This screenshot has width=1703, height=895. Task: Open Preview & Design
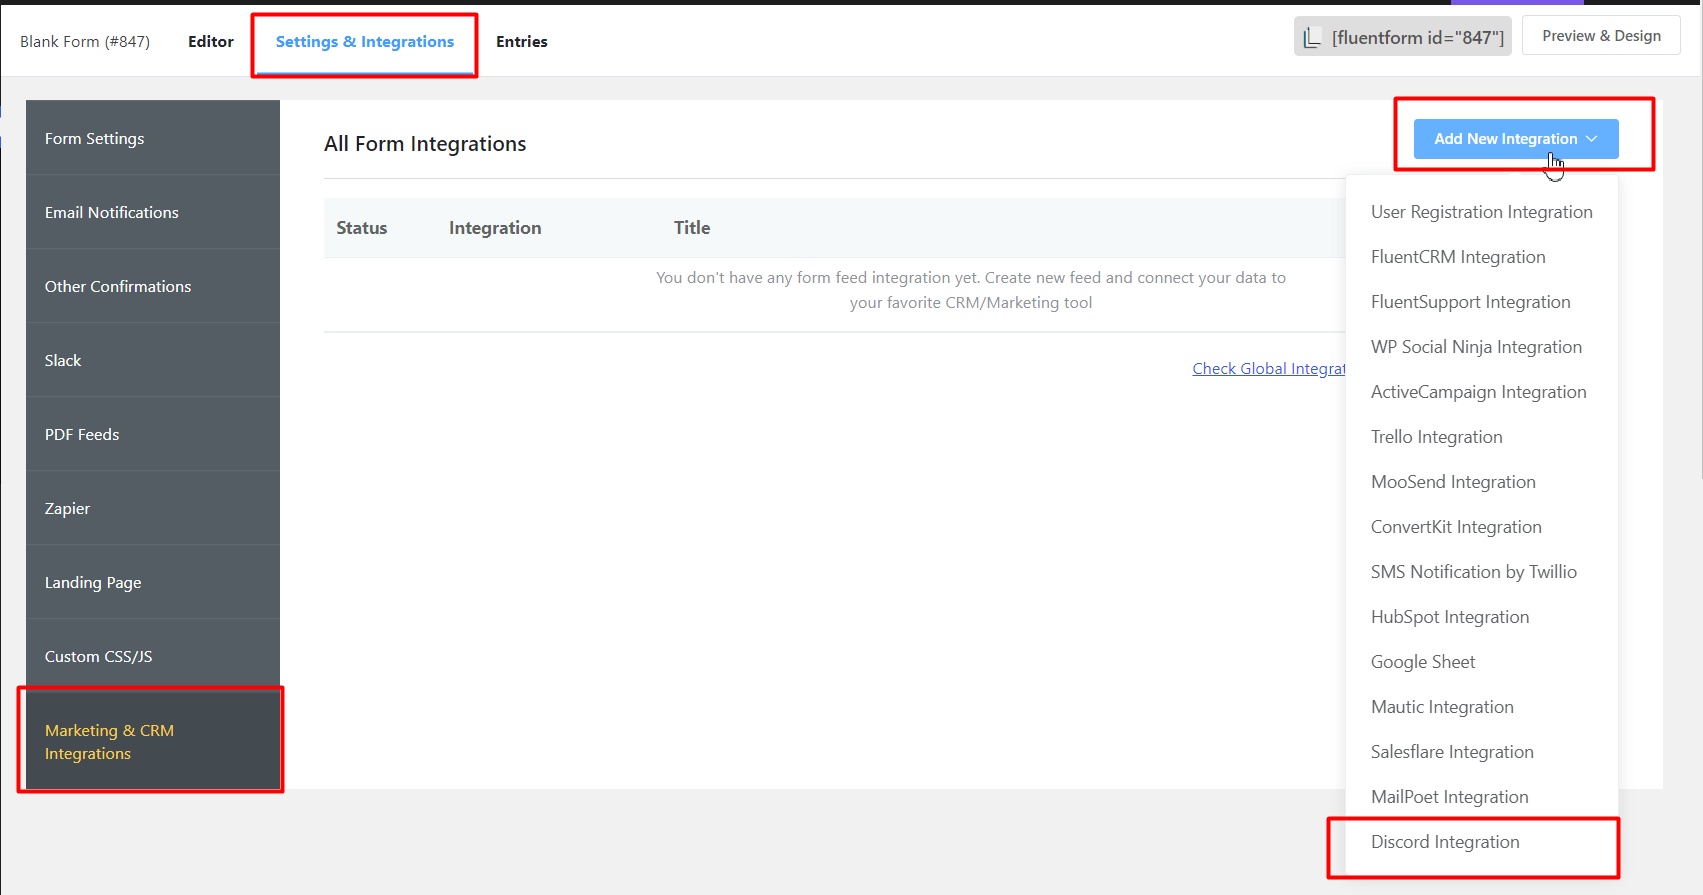click(x=1601, y=36)
